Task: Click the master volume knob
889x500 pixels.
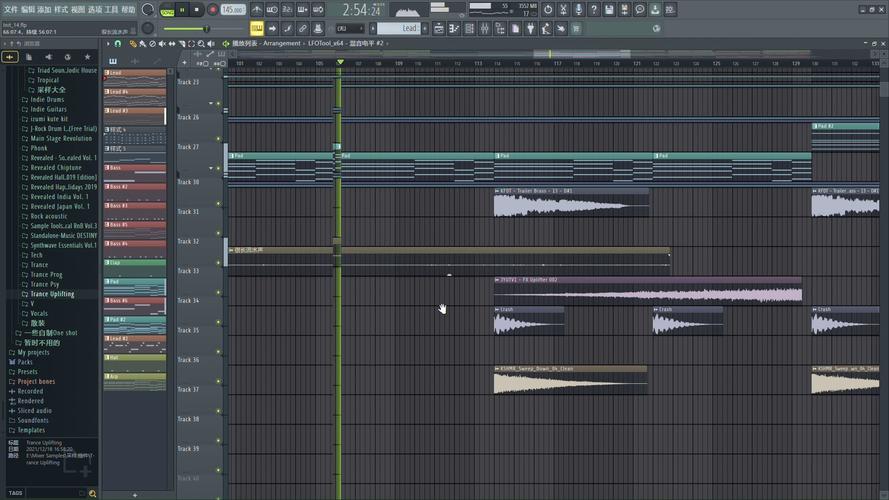Action: (147, 10)
